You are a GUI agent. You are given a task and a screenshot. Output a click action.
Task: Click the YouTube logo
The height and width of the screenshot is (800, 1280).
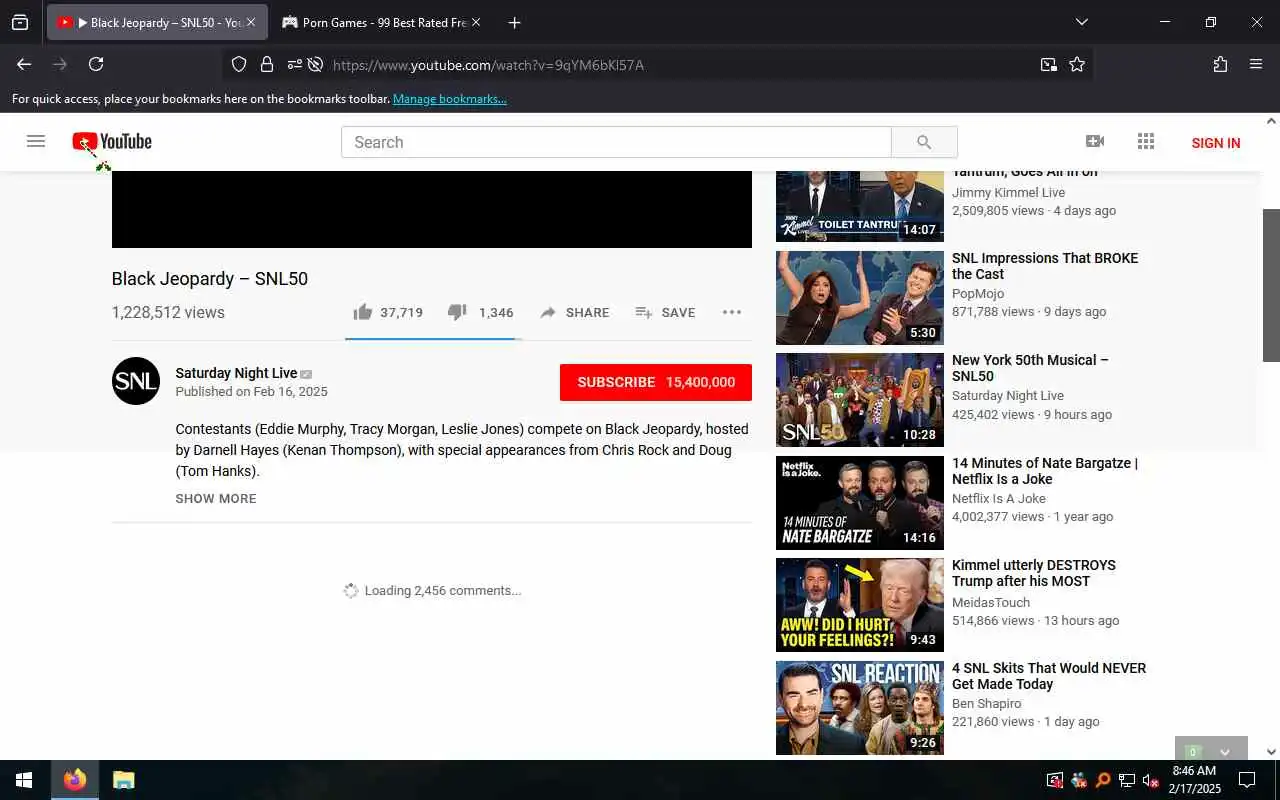112,142
